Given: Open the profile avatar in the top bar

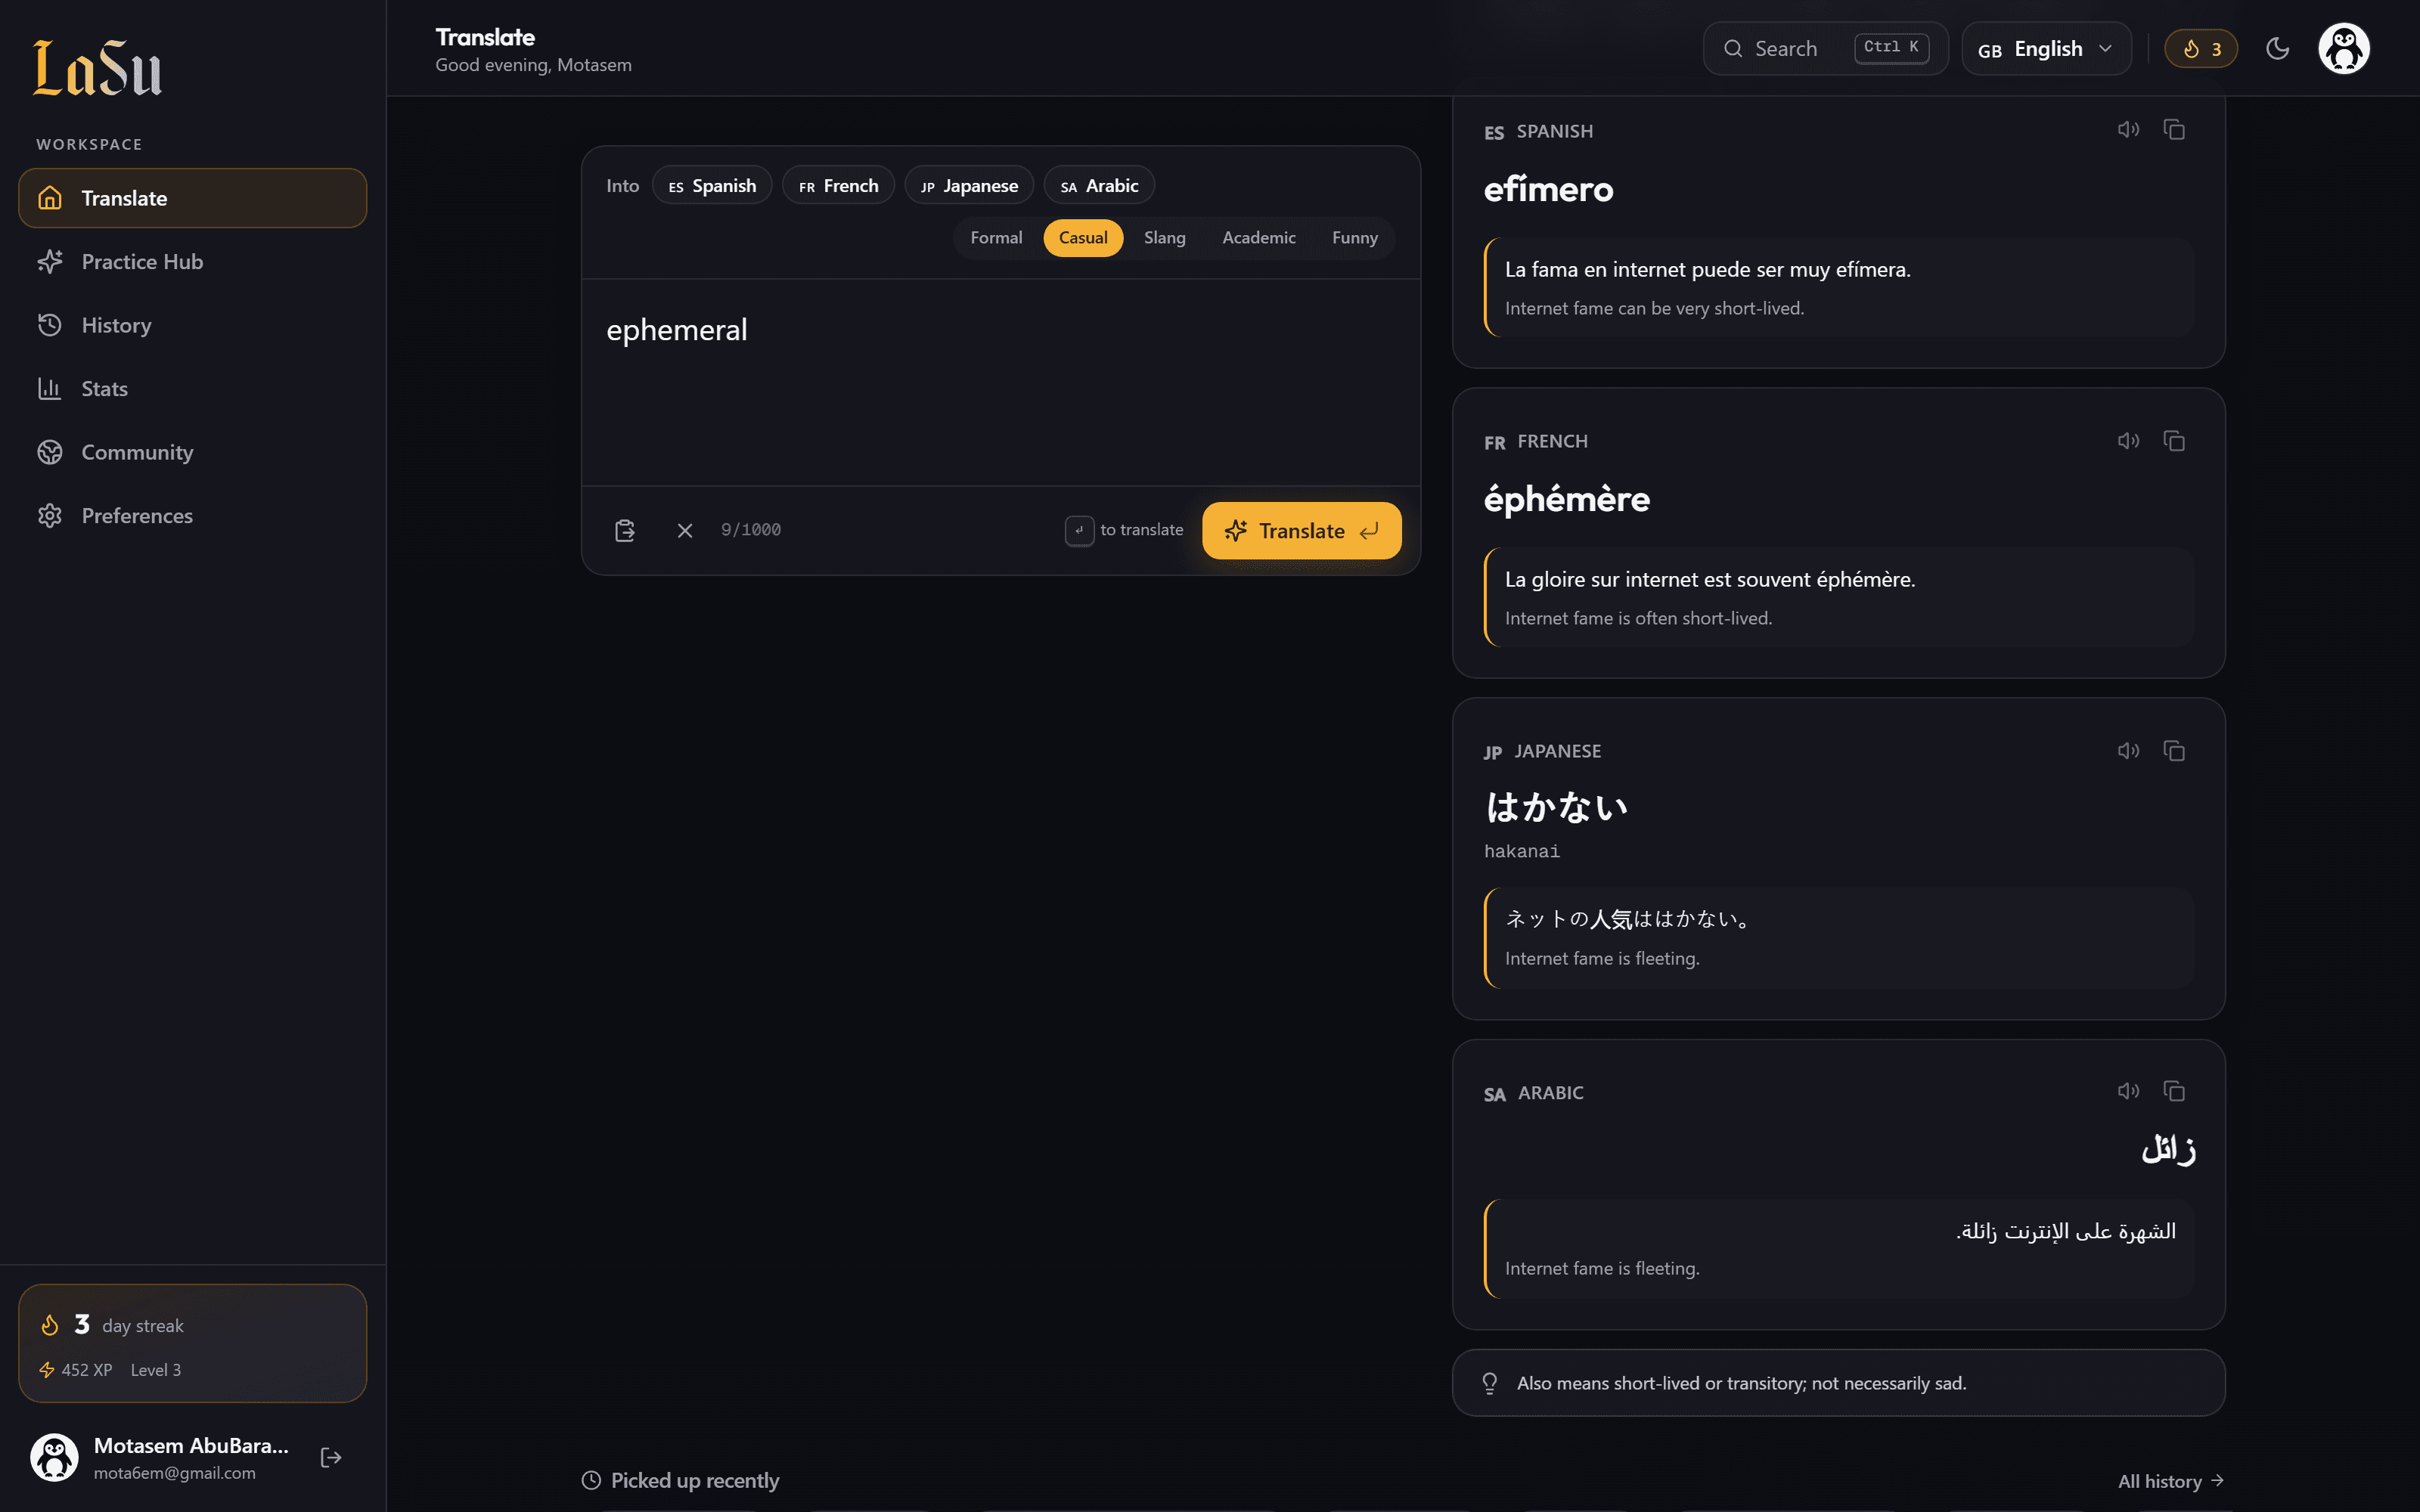Looking at the screenshot, I should pyautogui.click(x=2344, y=49).
